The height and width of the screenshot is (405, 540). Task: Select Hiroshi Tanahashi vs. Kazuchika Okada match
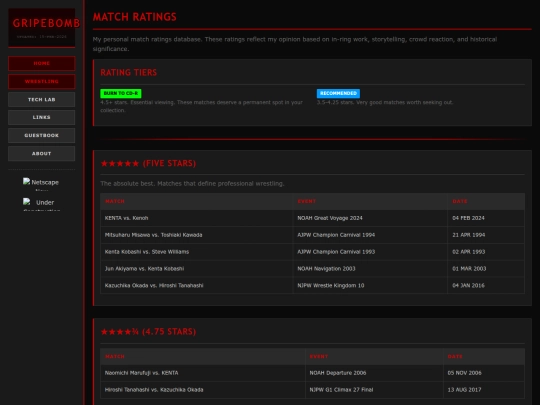[154, 390]
